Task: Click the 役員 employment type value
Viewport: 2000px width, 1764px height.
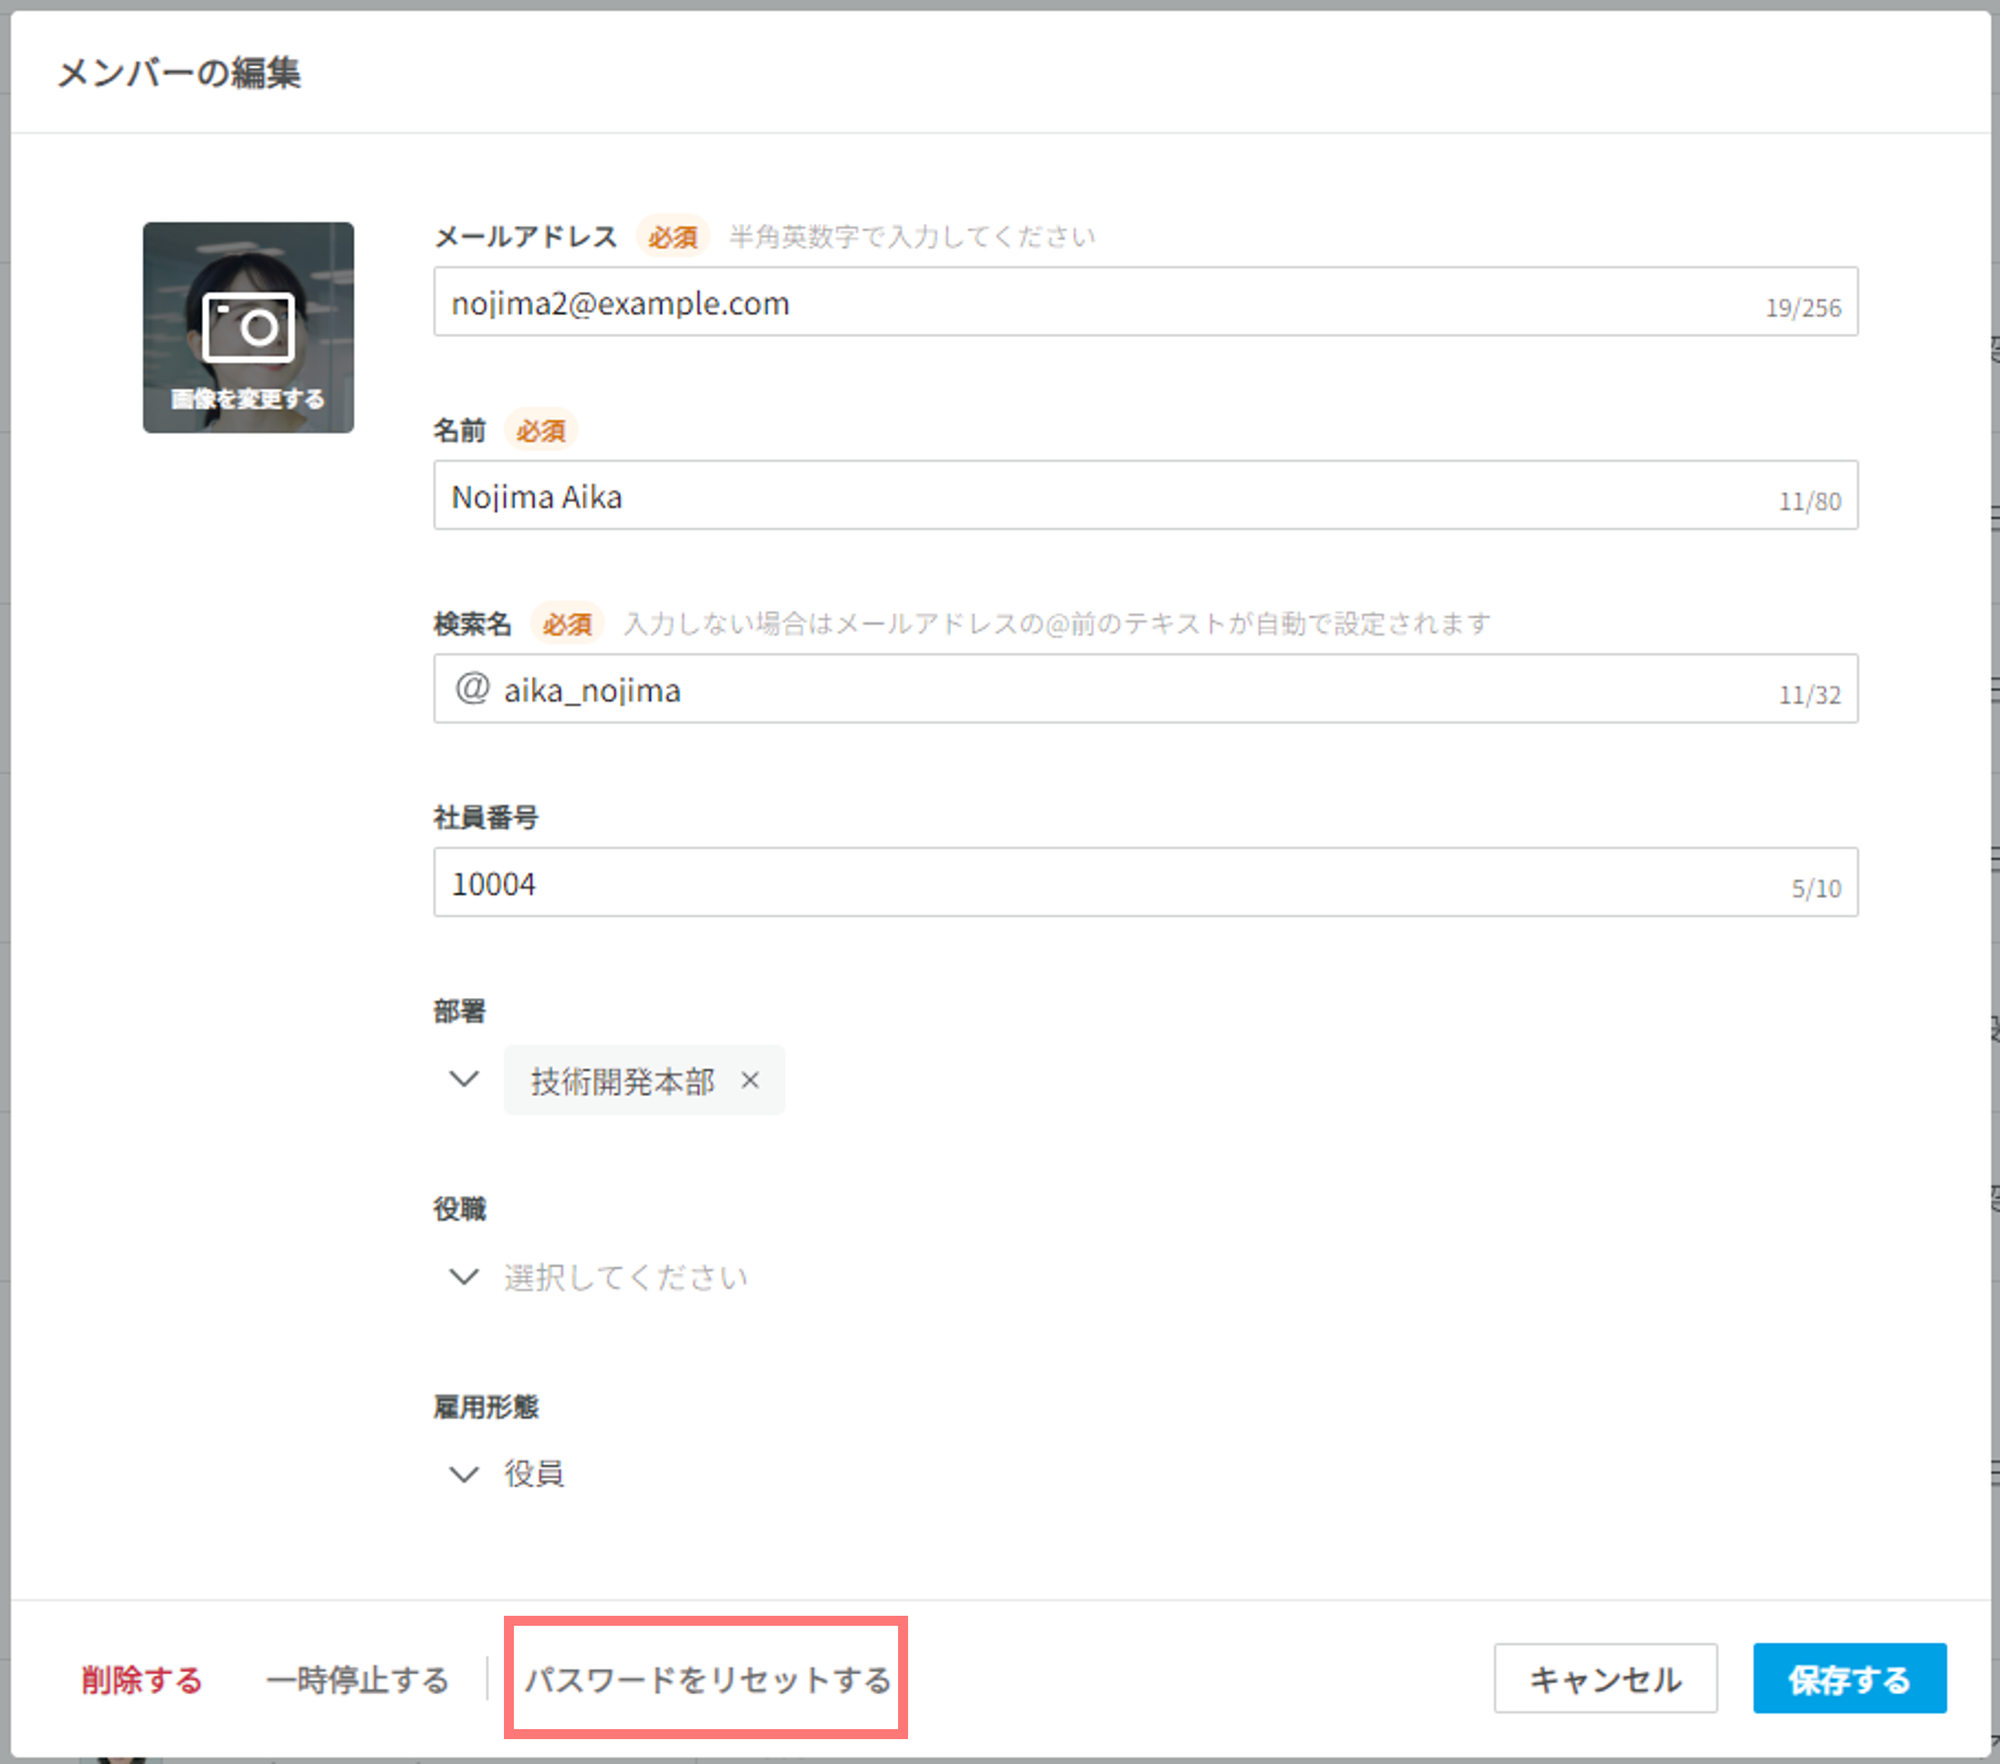Action: pos(534,1474)
